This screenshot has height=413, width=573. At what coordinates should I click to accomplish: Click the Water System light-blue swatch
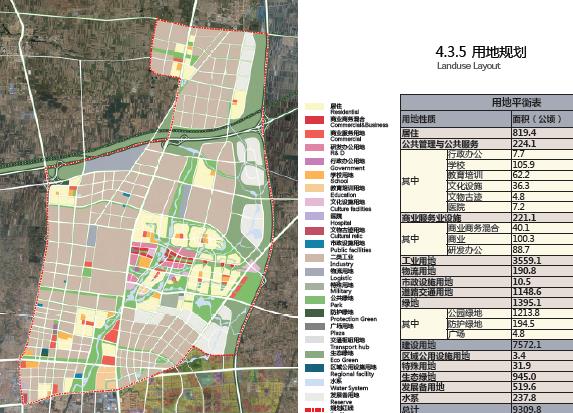315,382
